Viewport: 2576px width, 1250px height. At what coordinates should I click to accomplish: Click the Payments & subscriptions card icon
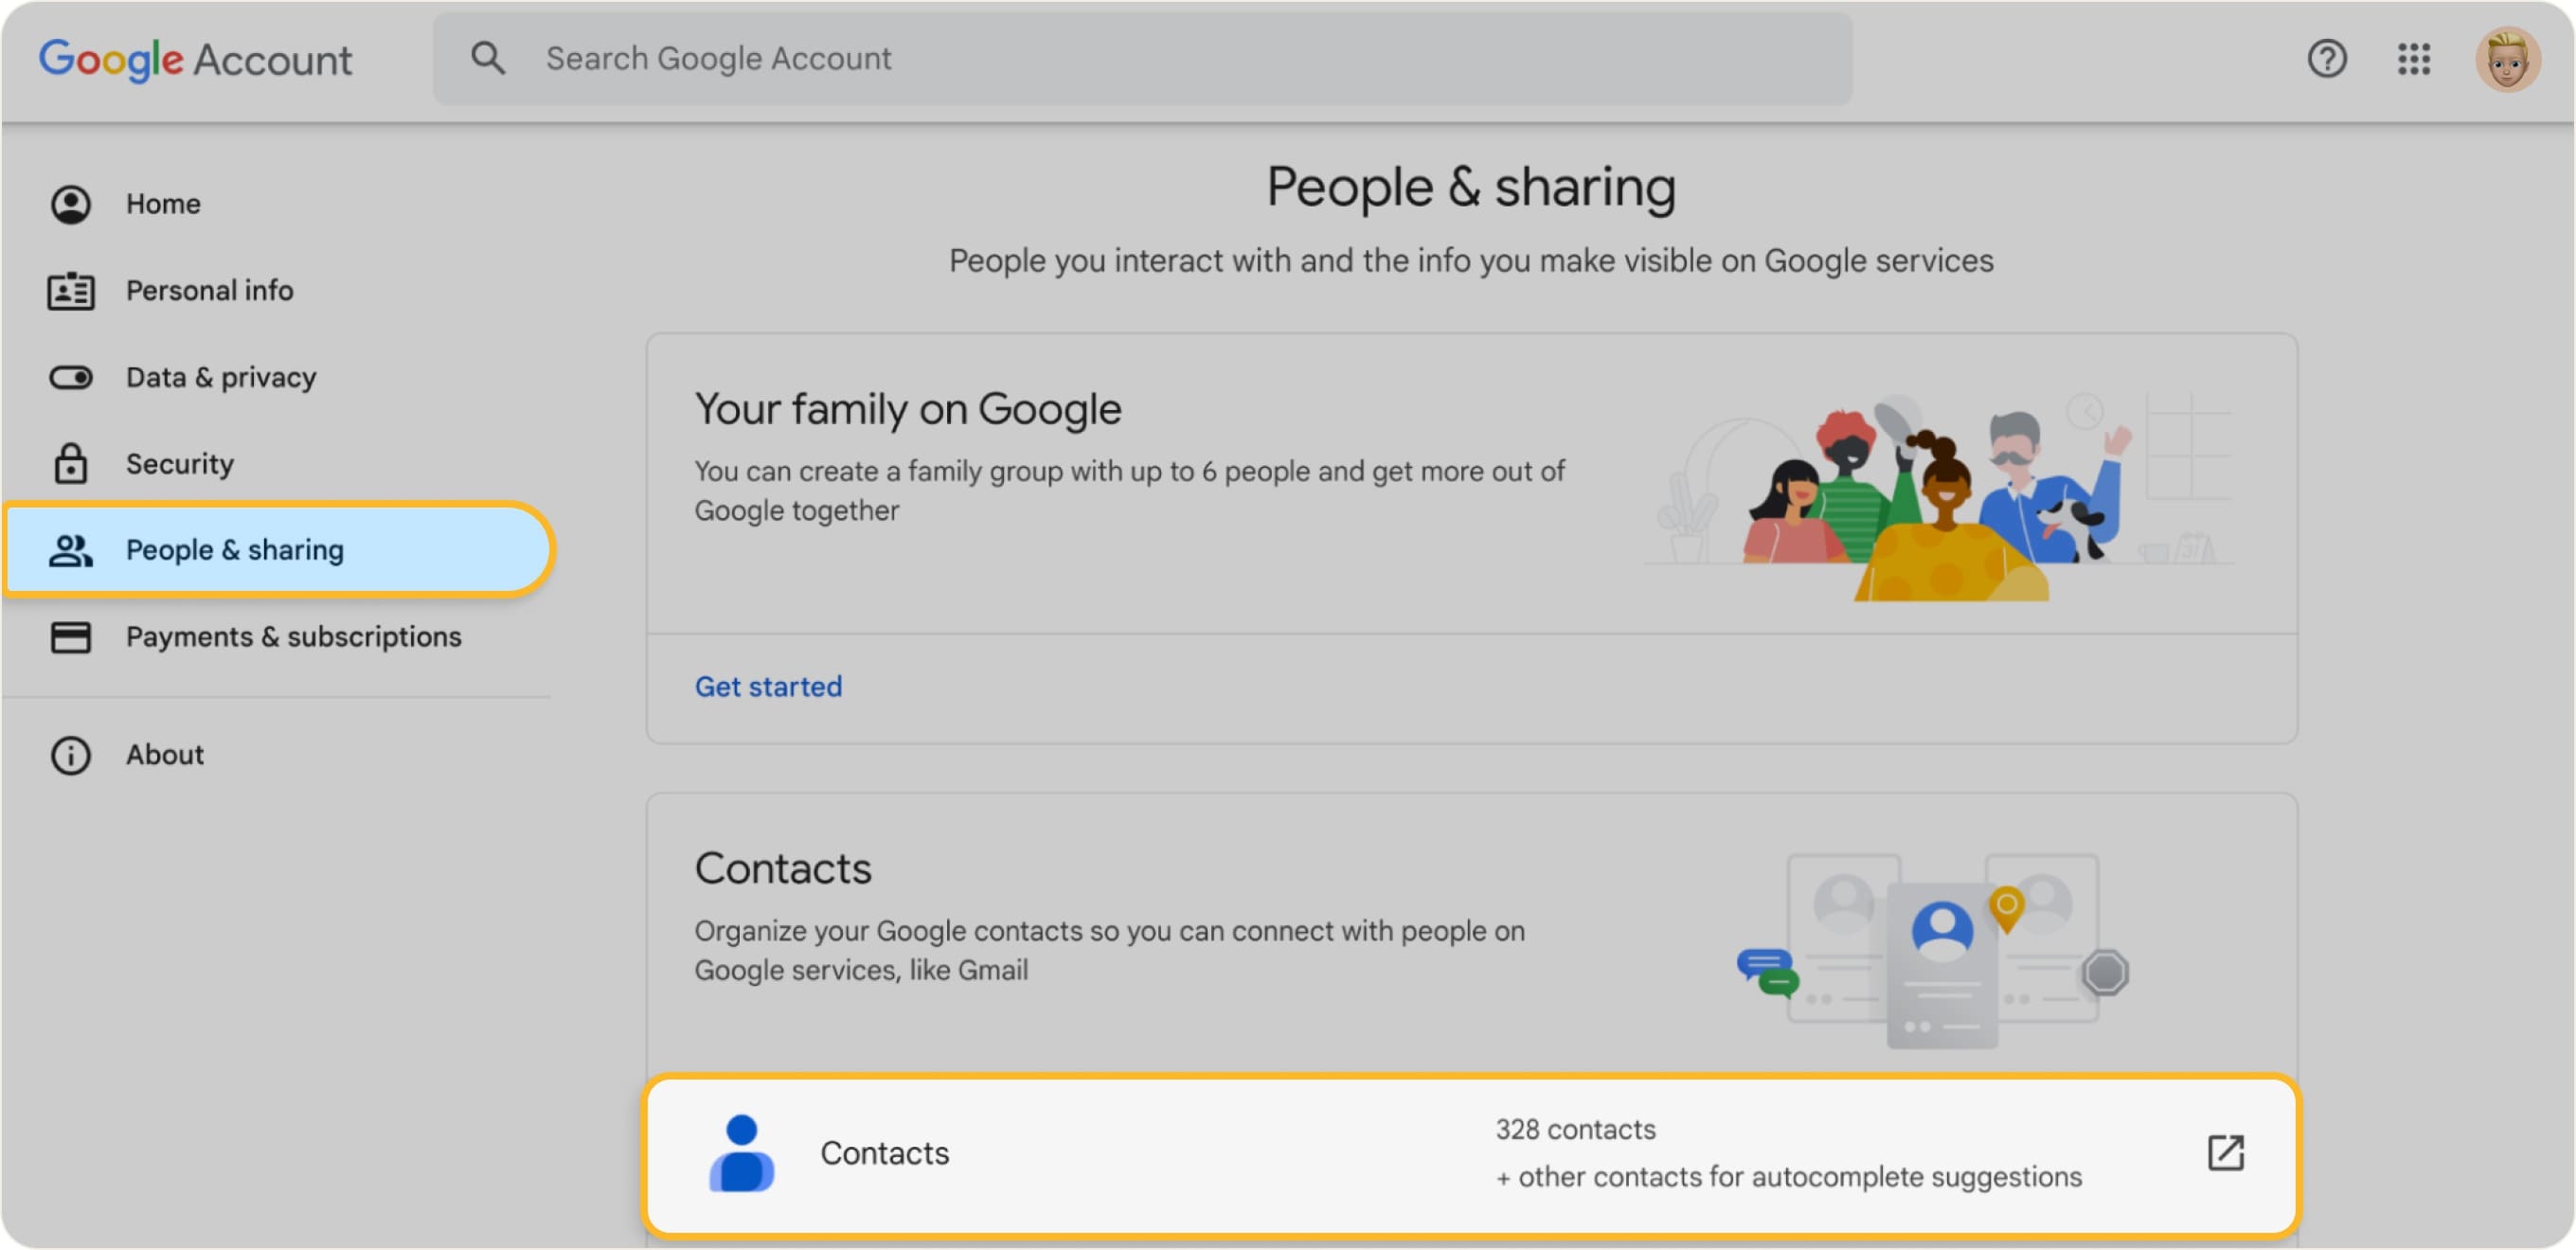(x=70, y=636)
